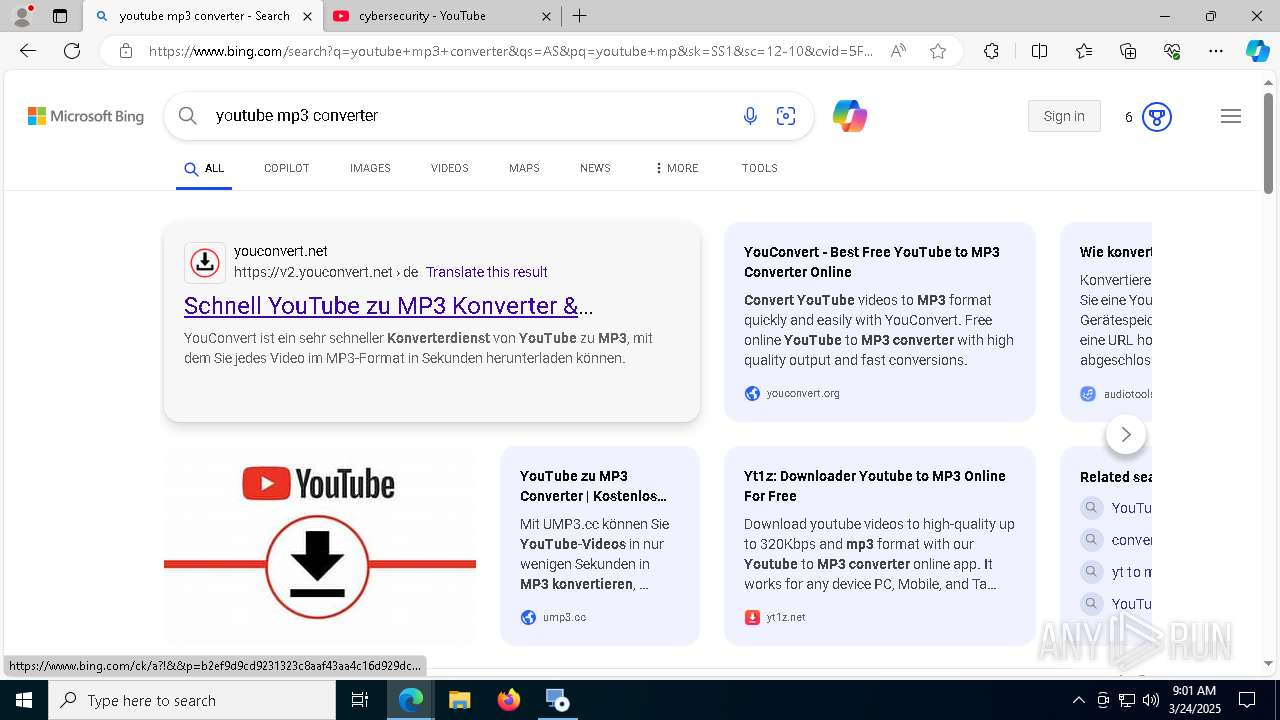1280x720 pixels.
Task: Close the youtube mp3 converter tab
Action: (x=307, y=16)
